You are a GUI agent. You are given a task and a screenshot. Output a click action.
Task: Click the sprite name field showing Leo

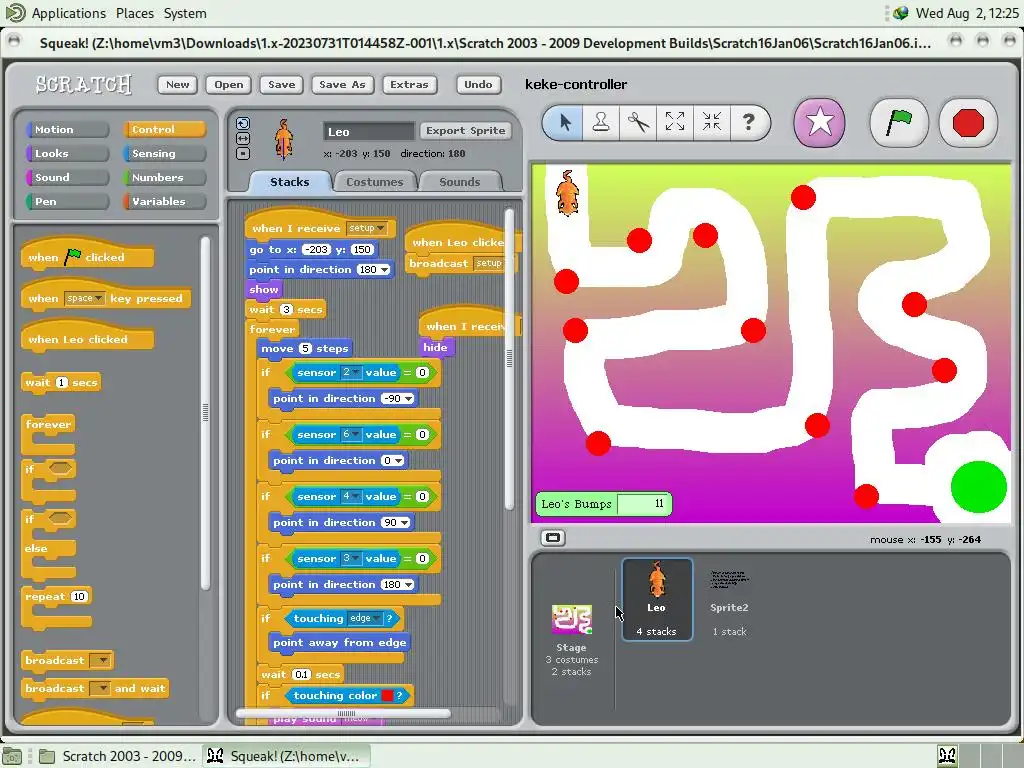368,131
